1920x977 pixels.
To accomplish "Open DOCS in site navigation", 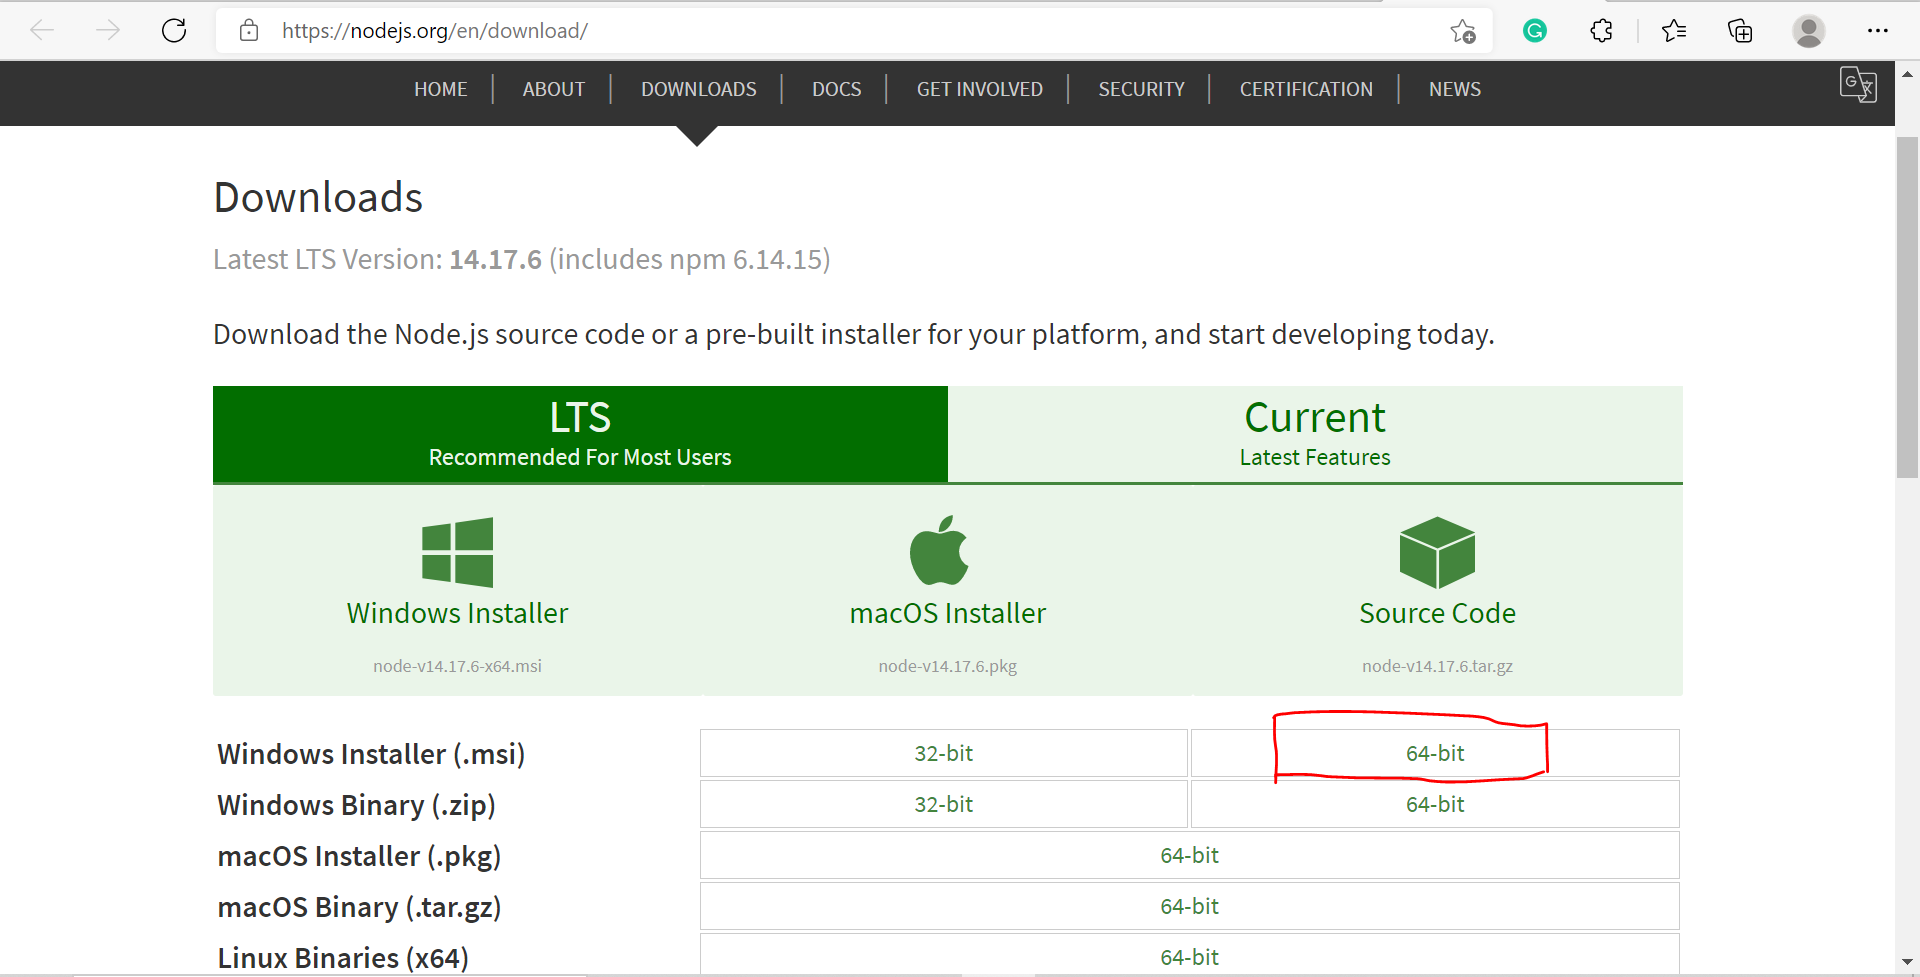I will pyautogui.click(x=837, y=89).
